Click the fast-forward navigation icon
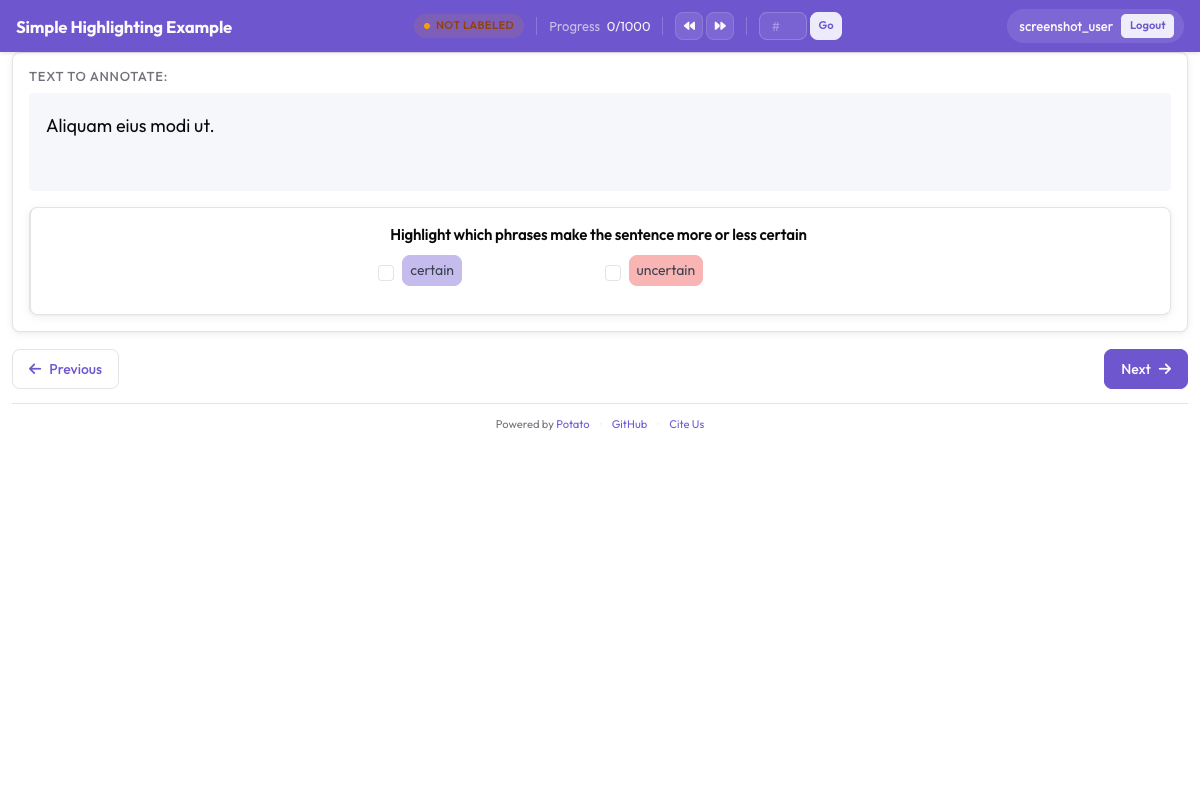 tap(720, 25)
